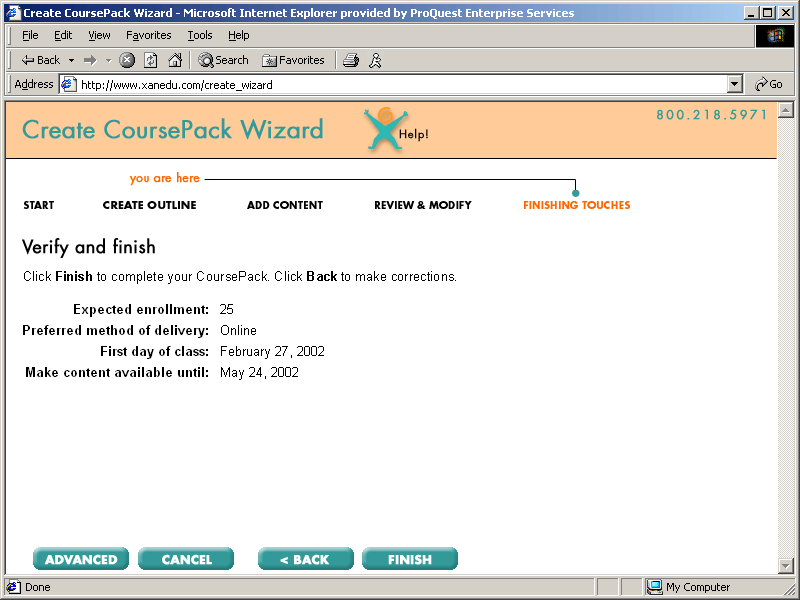The height and width of the screenshot is (600, 800).
Task: Open the Address bar dropdown list
Action: 735,85
